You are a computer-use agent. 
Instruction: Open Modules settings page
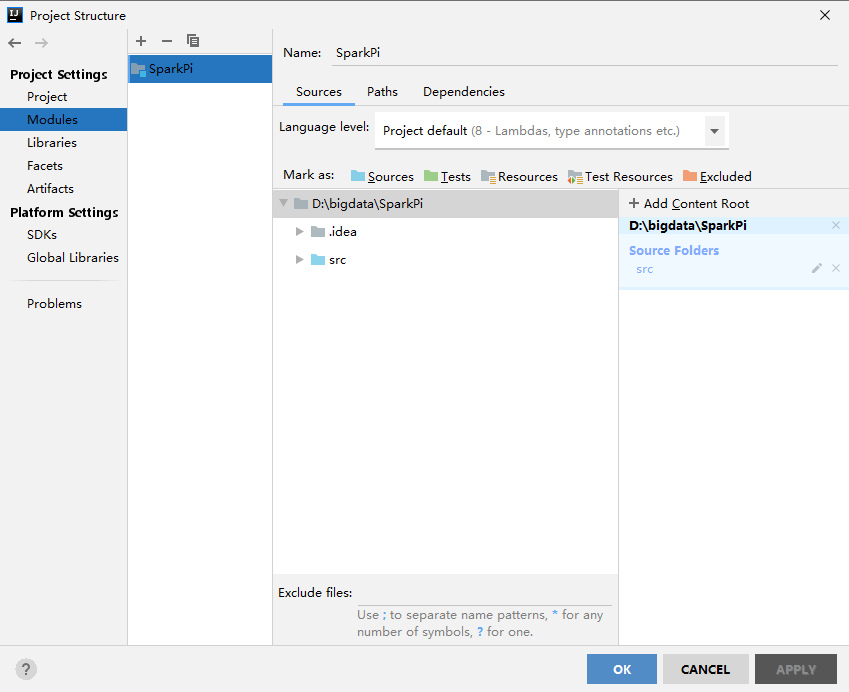coord(63,120)
